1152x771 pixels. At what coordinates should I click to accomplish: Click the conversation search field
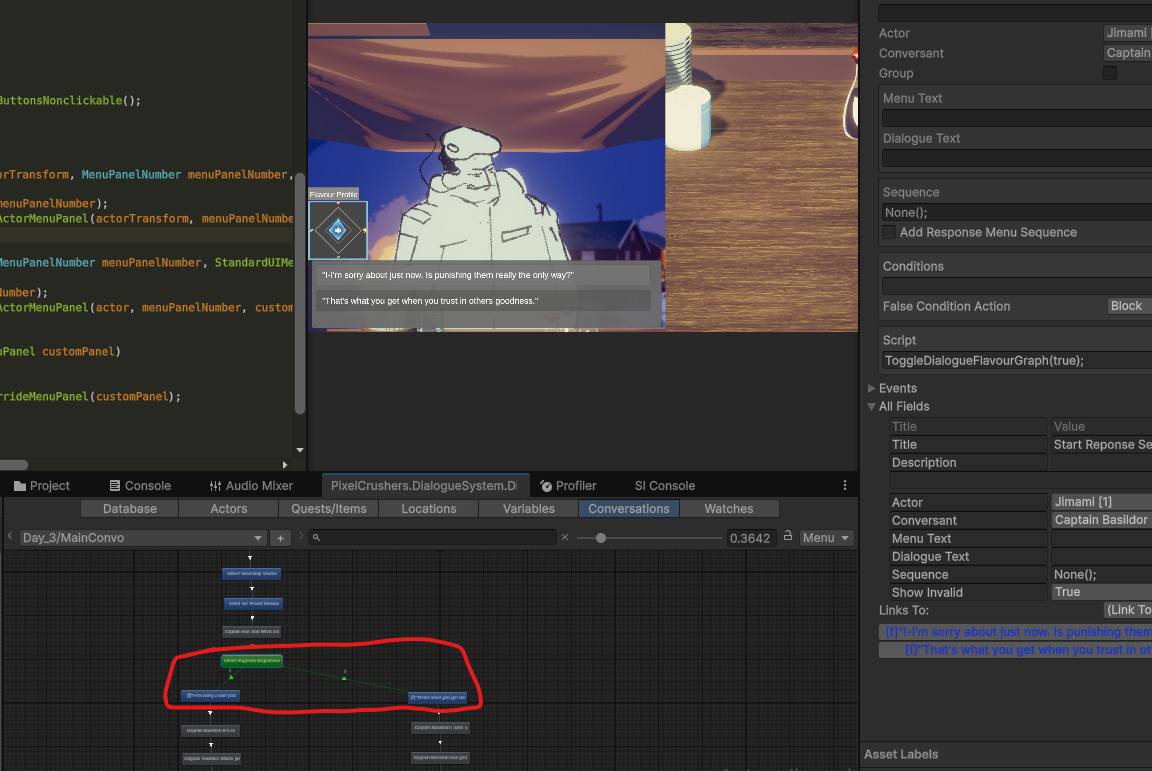click(432, 537)
